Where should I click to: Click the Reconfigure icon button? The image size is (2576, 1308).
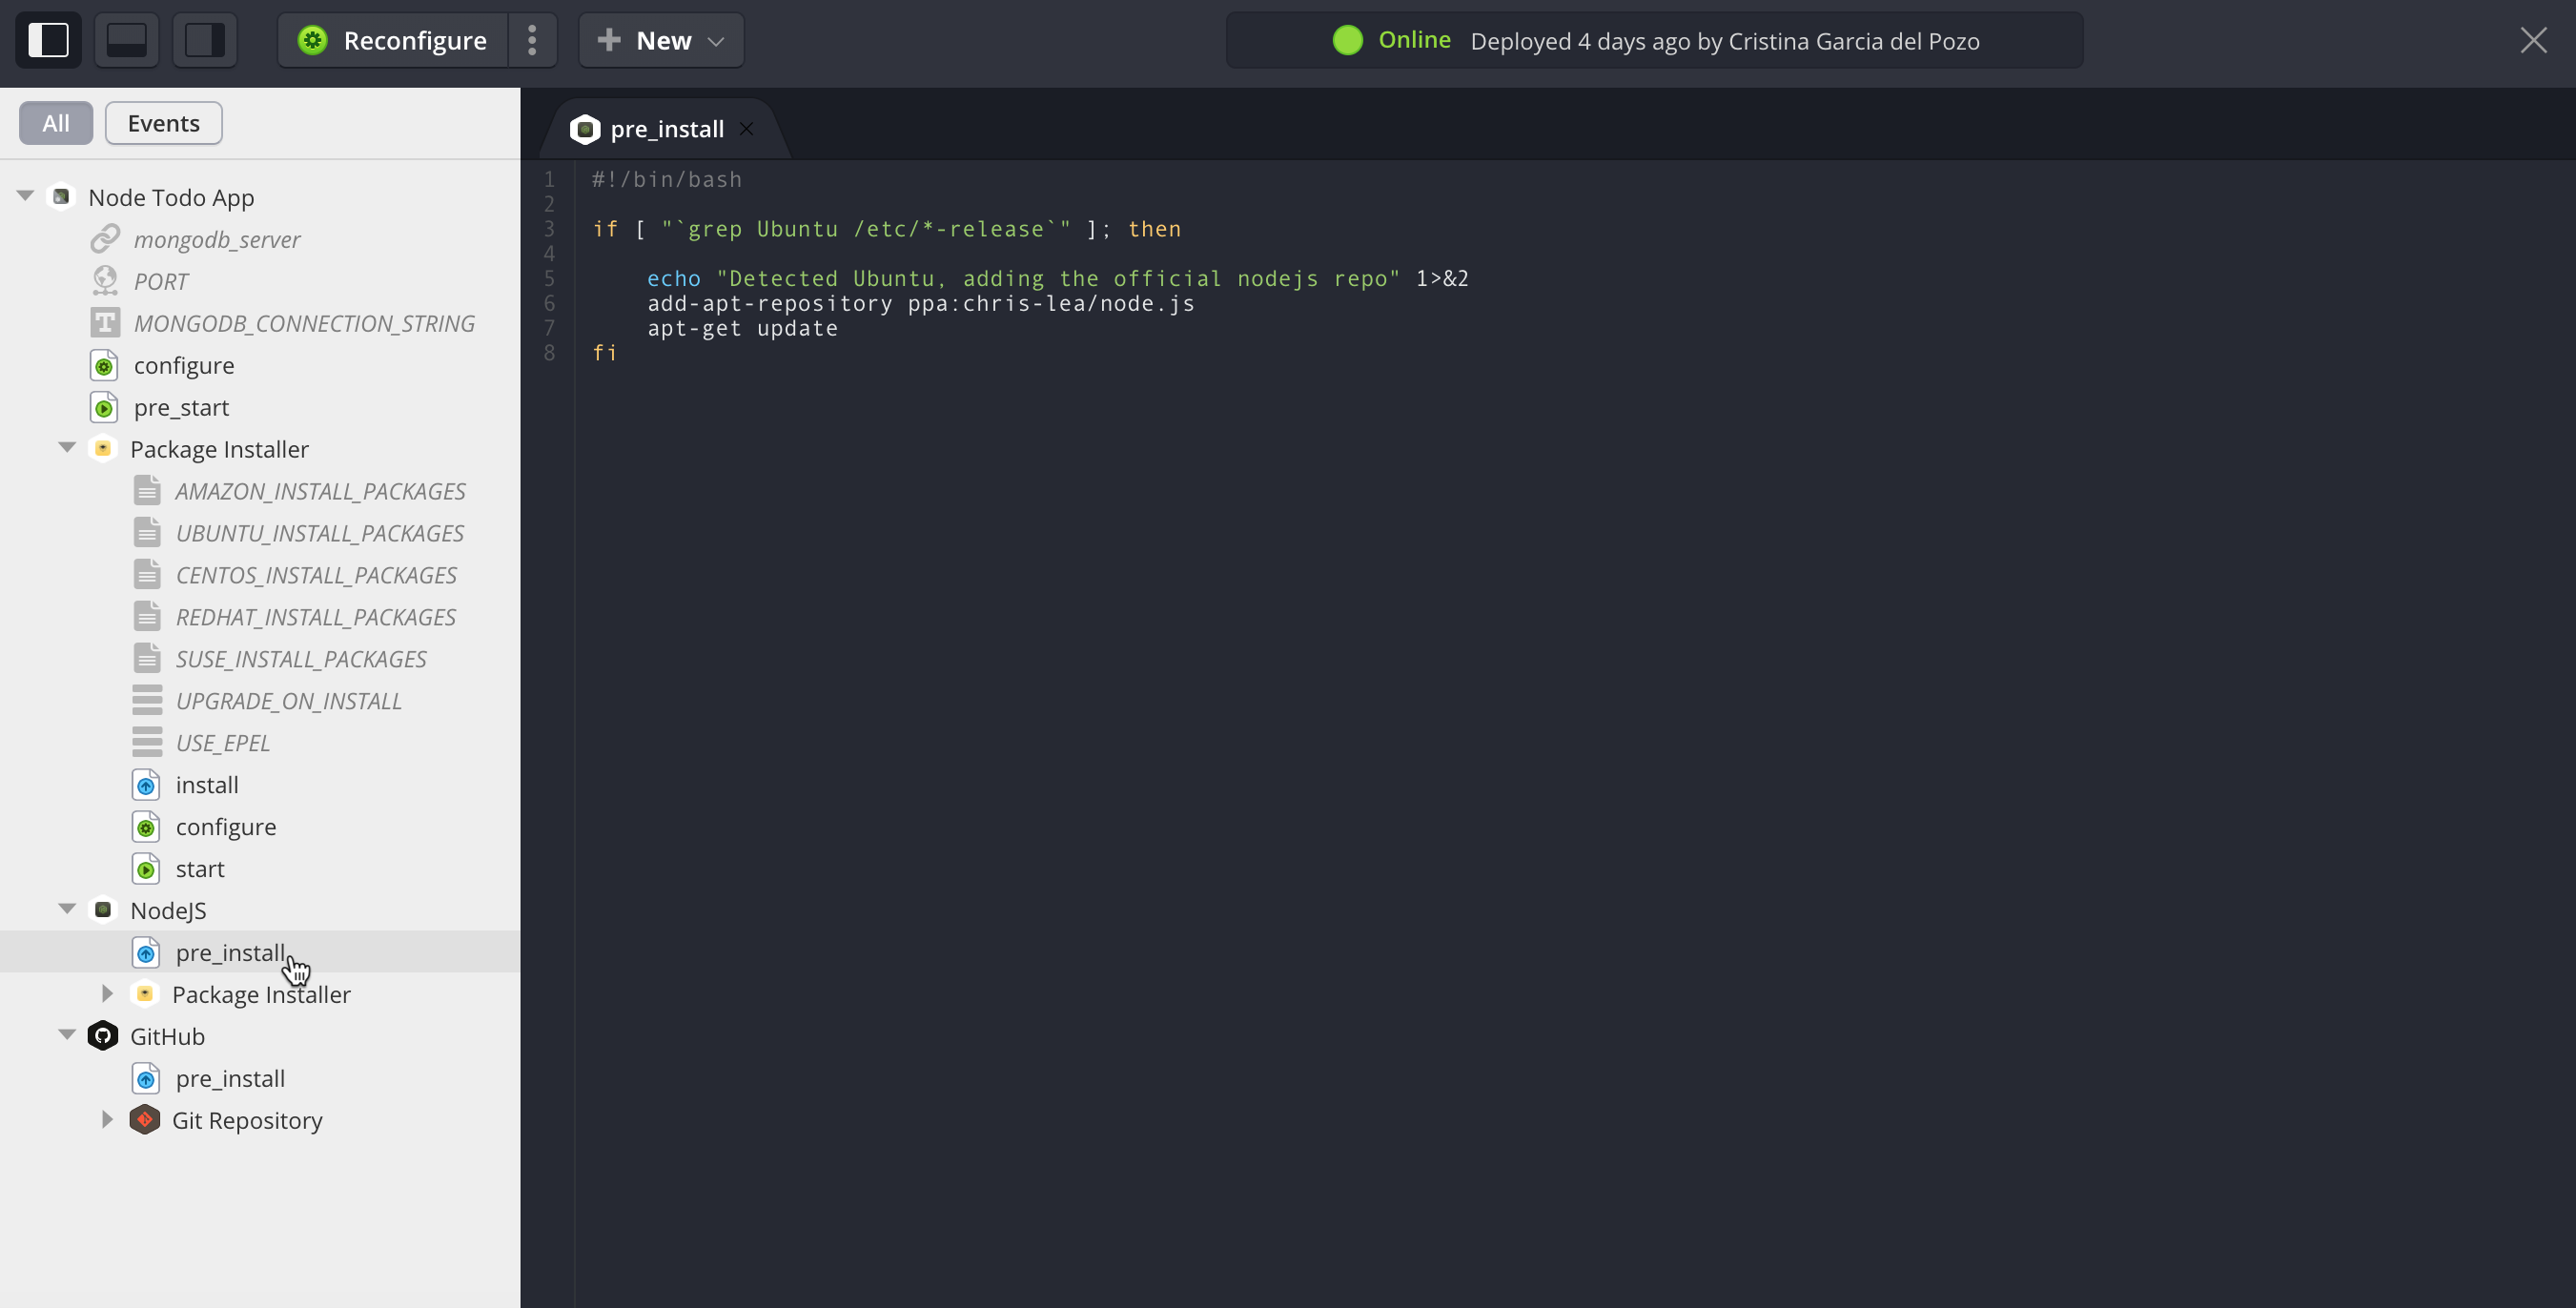tap(307, 40)
